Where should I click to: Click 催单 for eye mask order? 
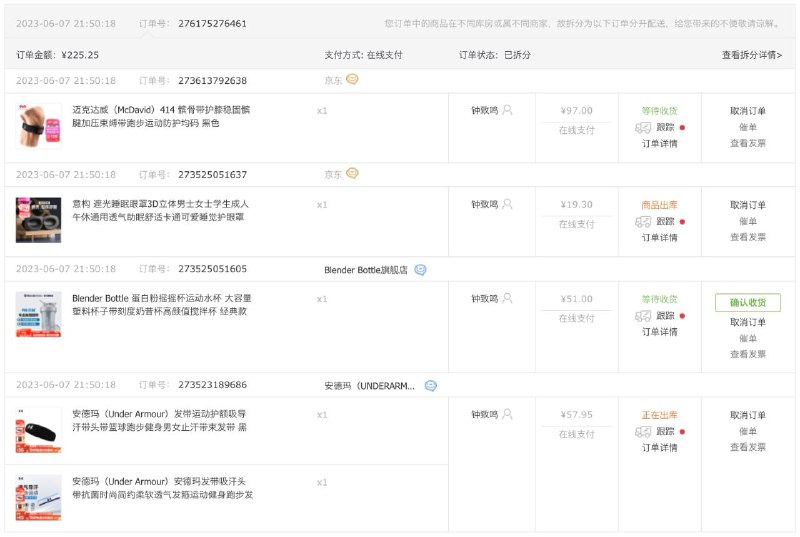point(747,221)
